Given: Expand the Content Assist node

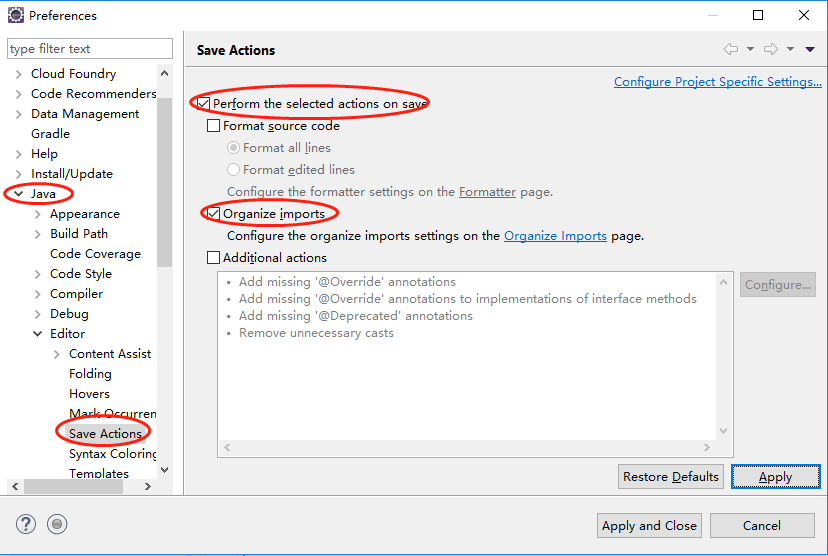Looking at the screenshot, I should click(x=57, y=354).
